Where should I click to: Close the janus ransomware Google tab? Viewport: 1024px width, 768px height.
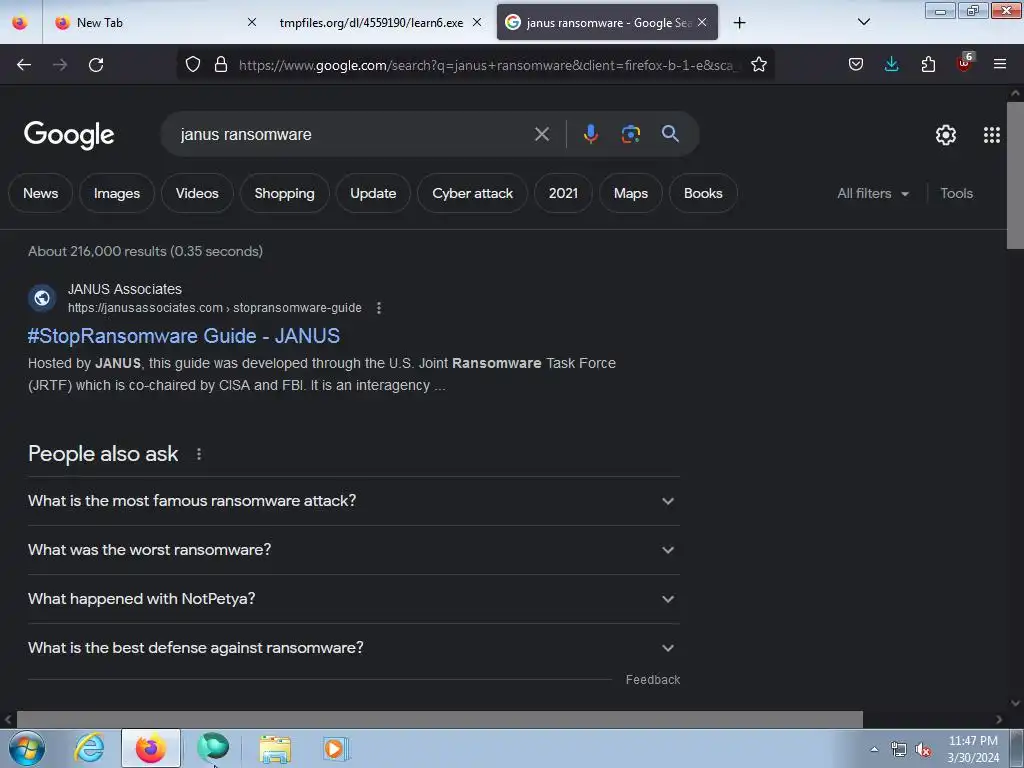(702, 22)
